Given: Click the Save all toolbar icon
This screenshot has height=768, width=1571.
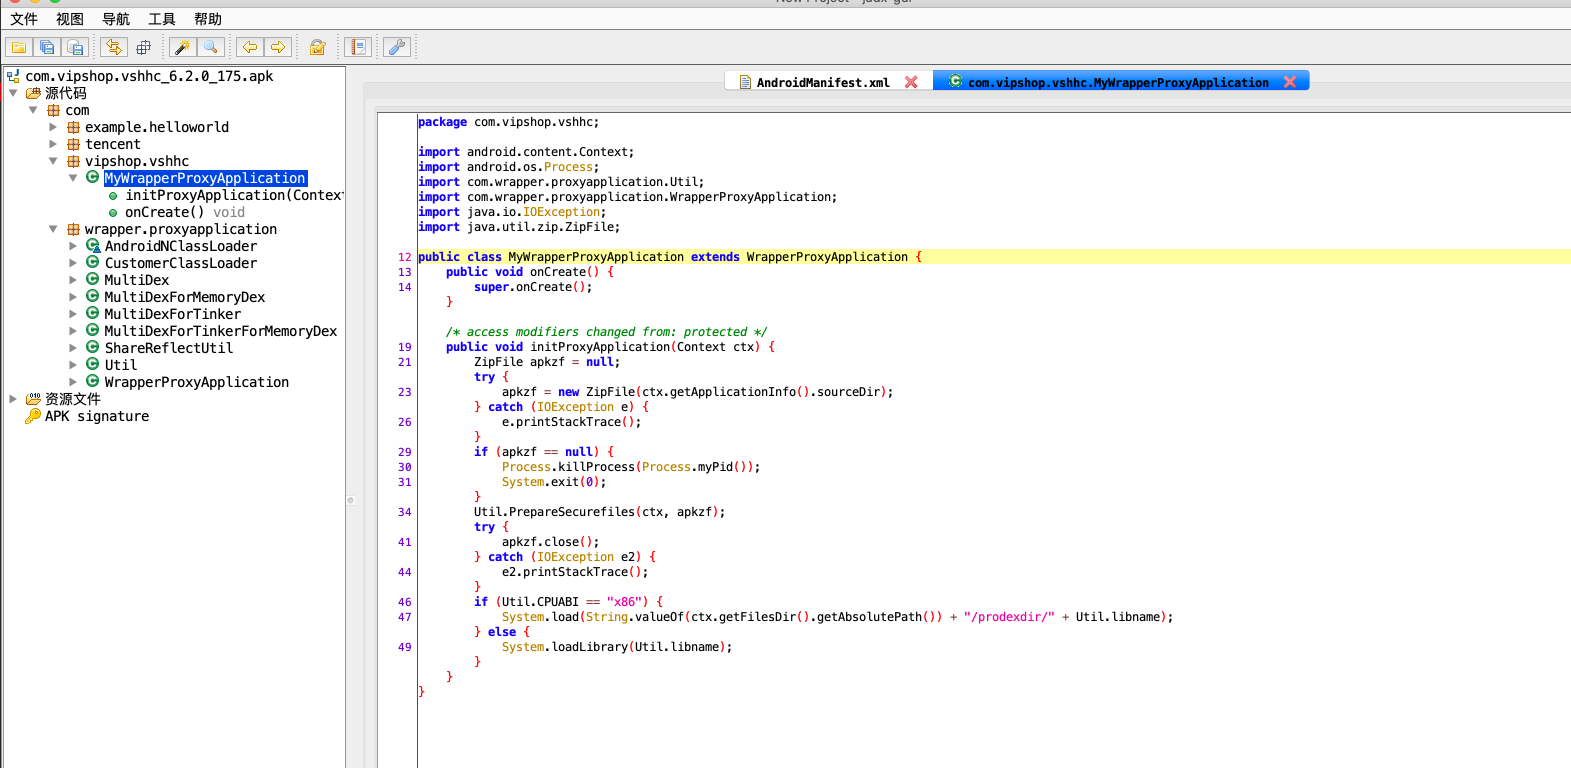Looking at the screenshot, I should click(x=47, y=47).
